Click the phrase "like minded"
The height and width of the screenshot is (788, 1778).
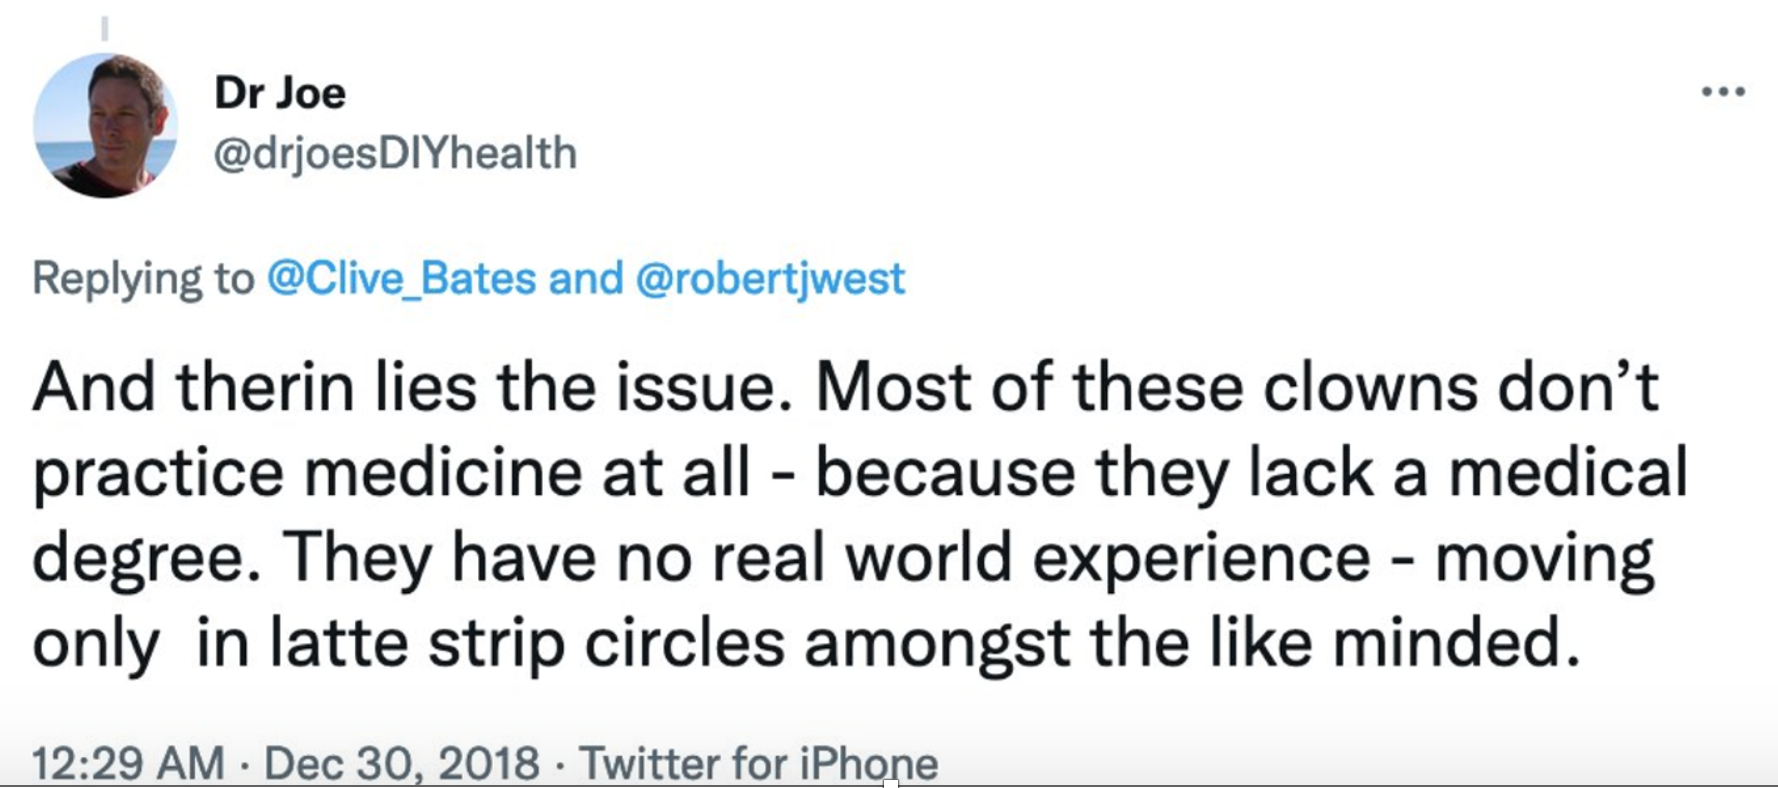(x=1395, y=643)
